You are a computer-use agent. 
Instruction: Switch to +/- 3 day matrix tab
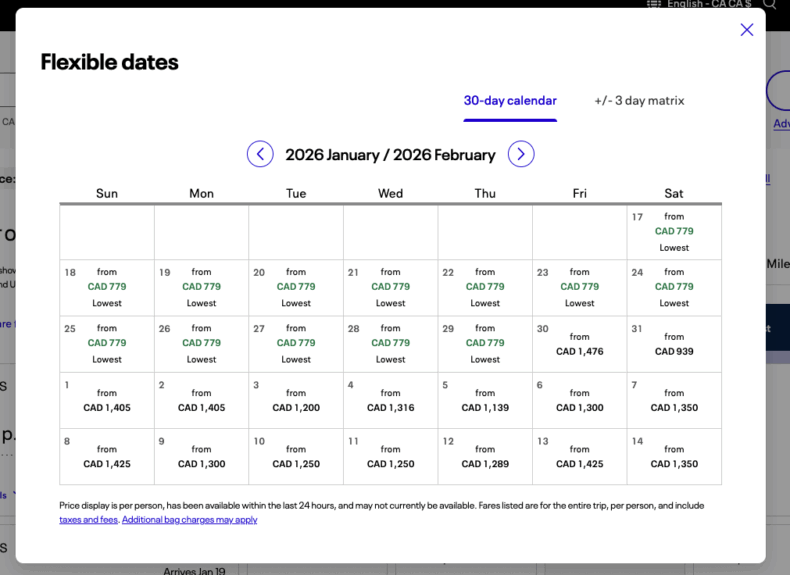639,101
